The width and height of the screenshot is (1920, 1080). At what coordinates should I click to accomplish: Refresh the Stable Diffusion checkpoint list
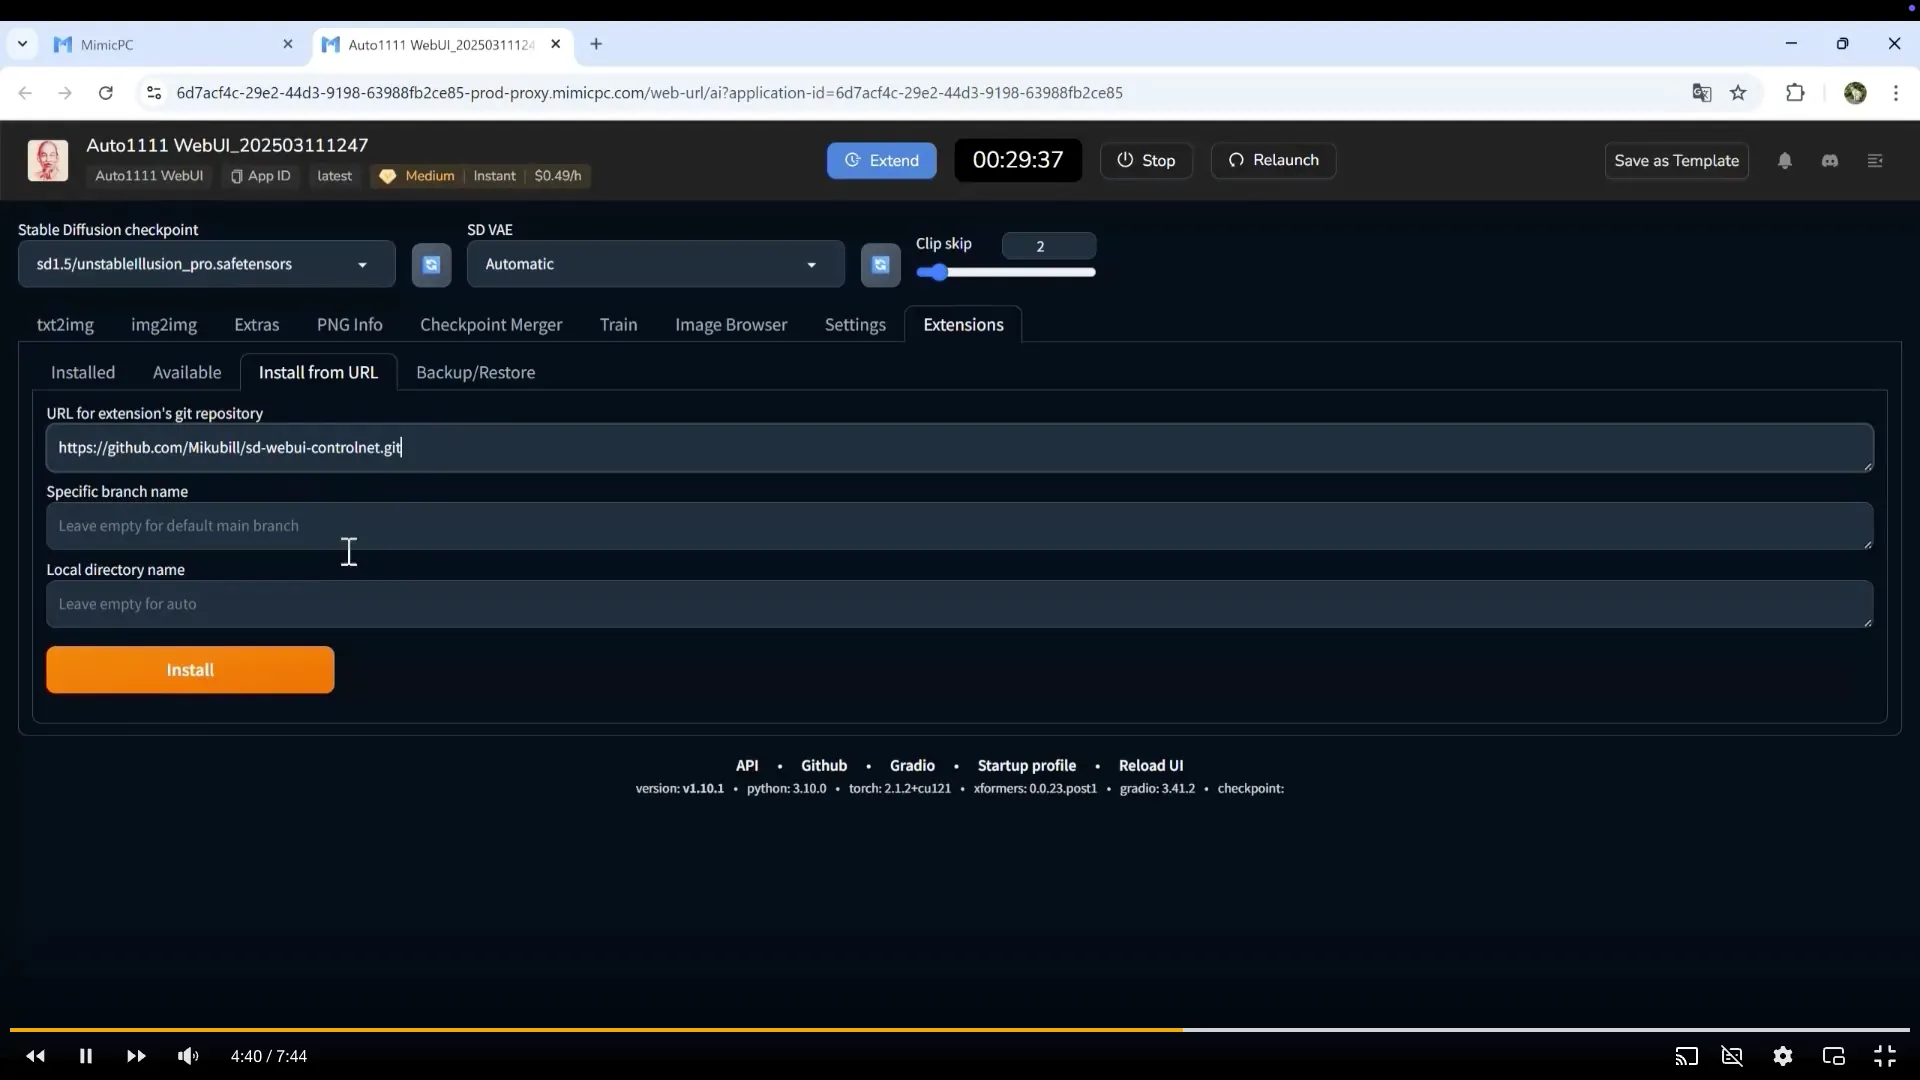click(x=431, y=265)
